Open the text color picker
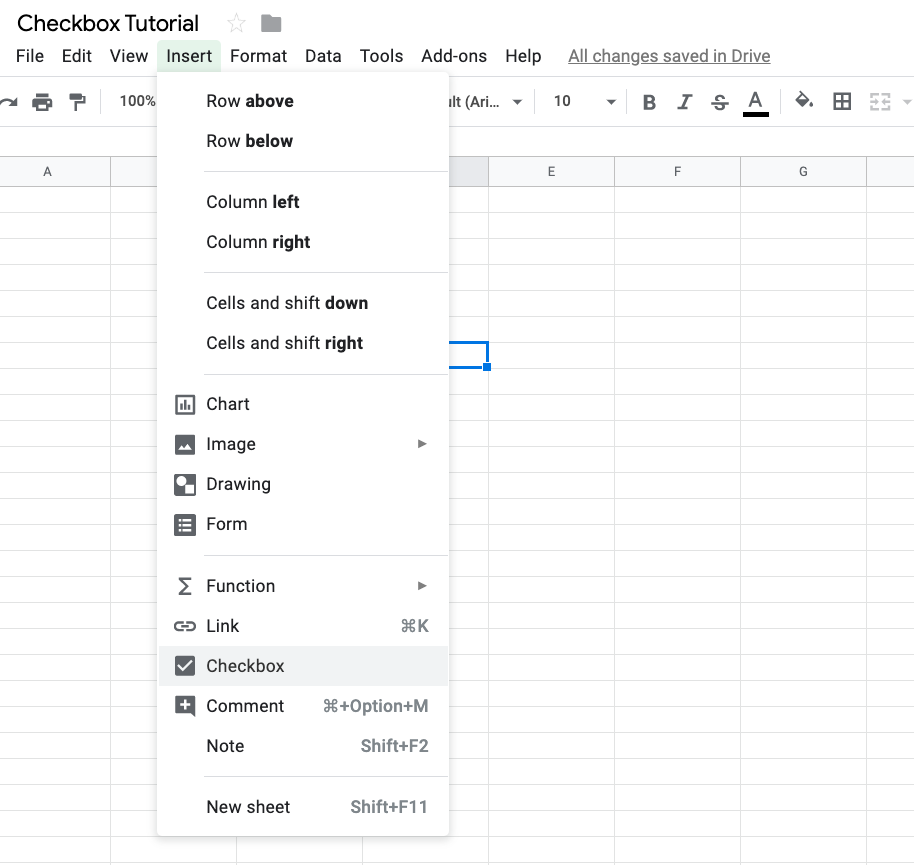914x865 pixels. coord(755,103)
